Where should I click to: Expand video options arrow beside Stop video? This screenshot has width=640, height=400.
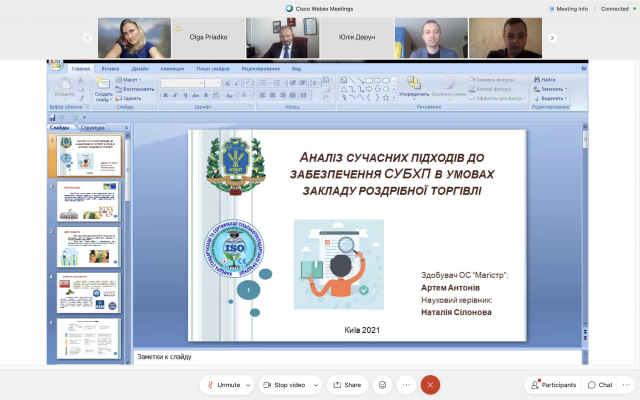point(315,384)
